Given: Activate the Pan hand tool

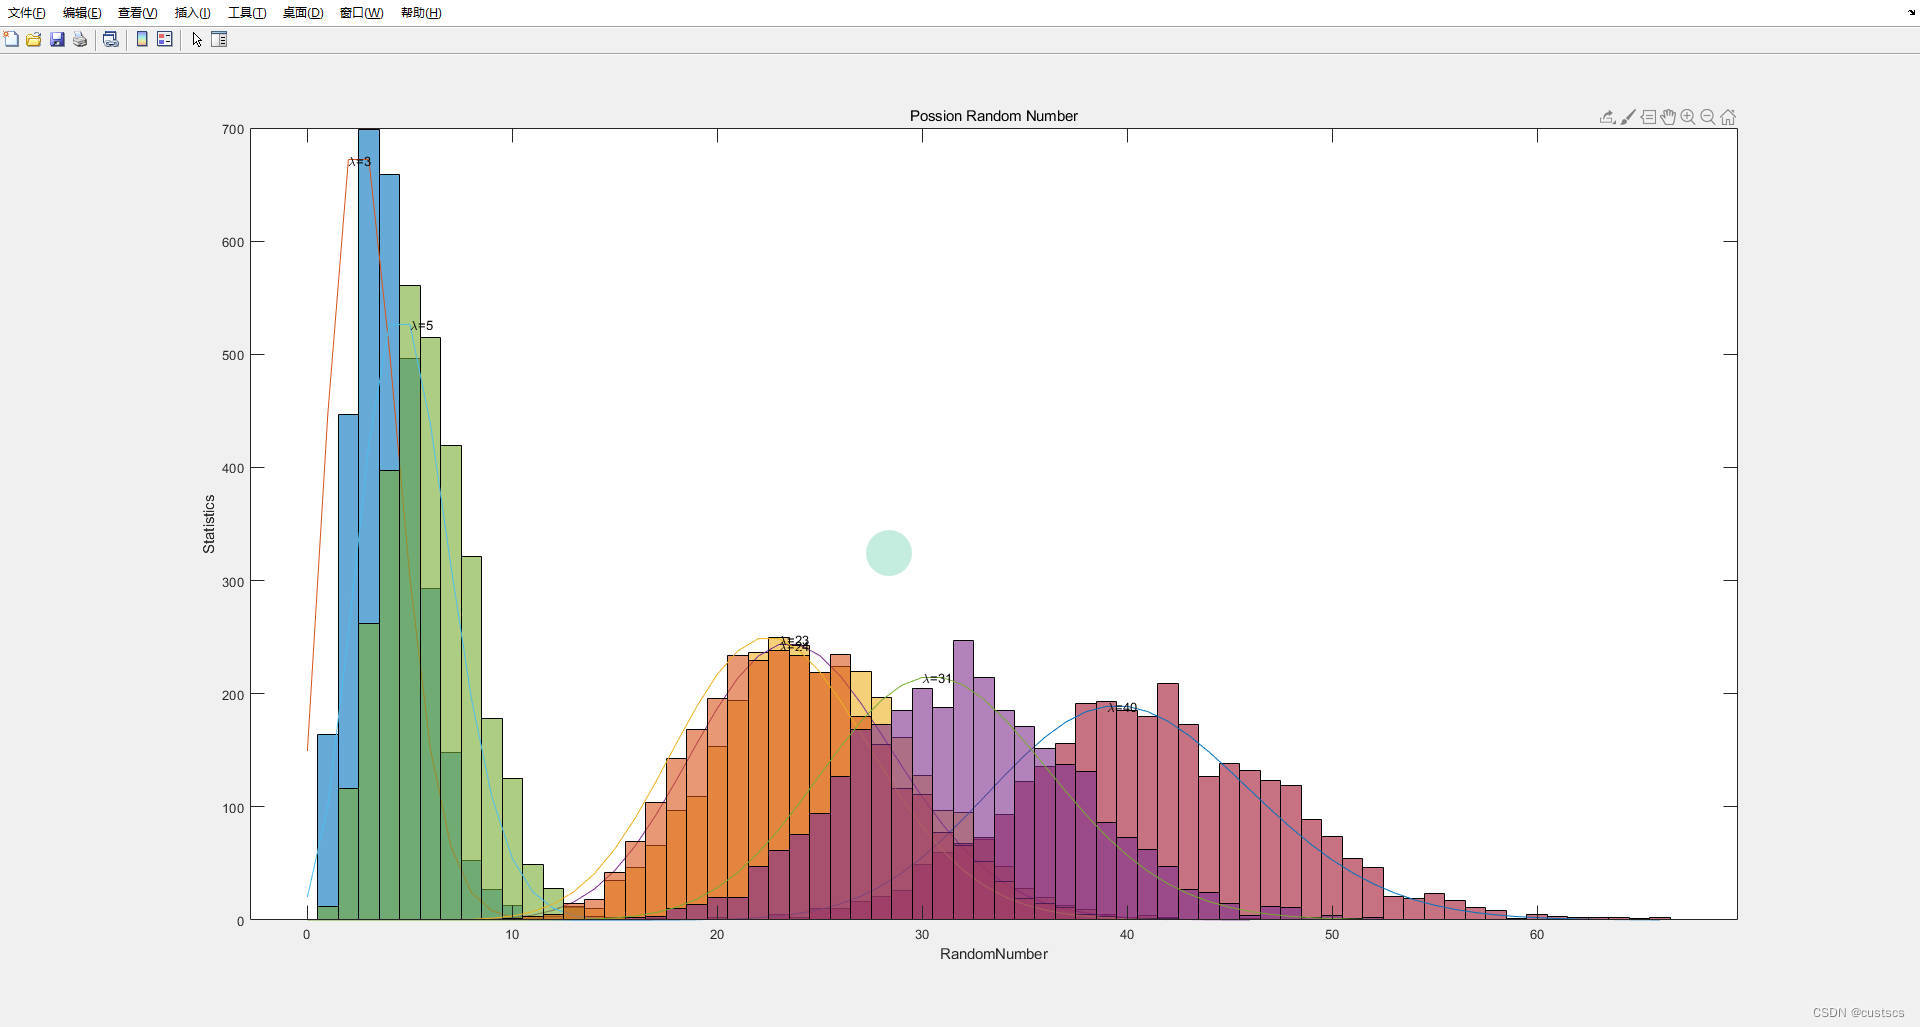Looking at the screenshot, I should 1668,117.
